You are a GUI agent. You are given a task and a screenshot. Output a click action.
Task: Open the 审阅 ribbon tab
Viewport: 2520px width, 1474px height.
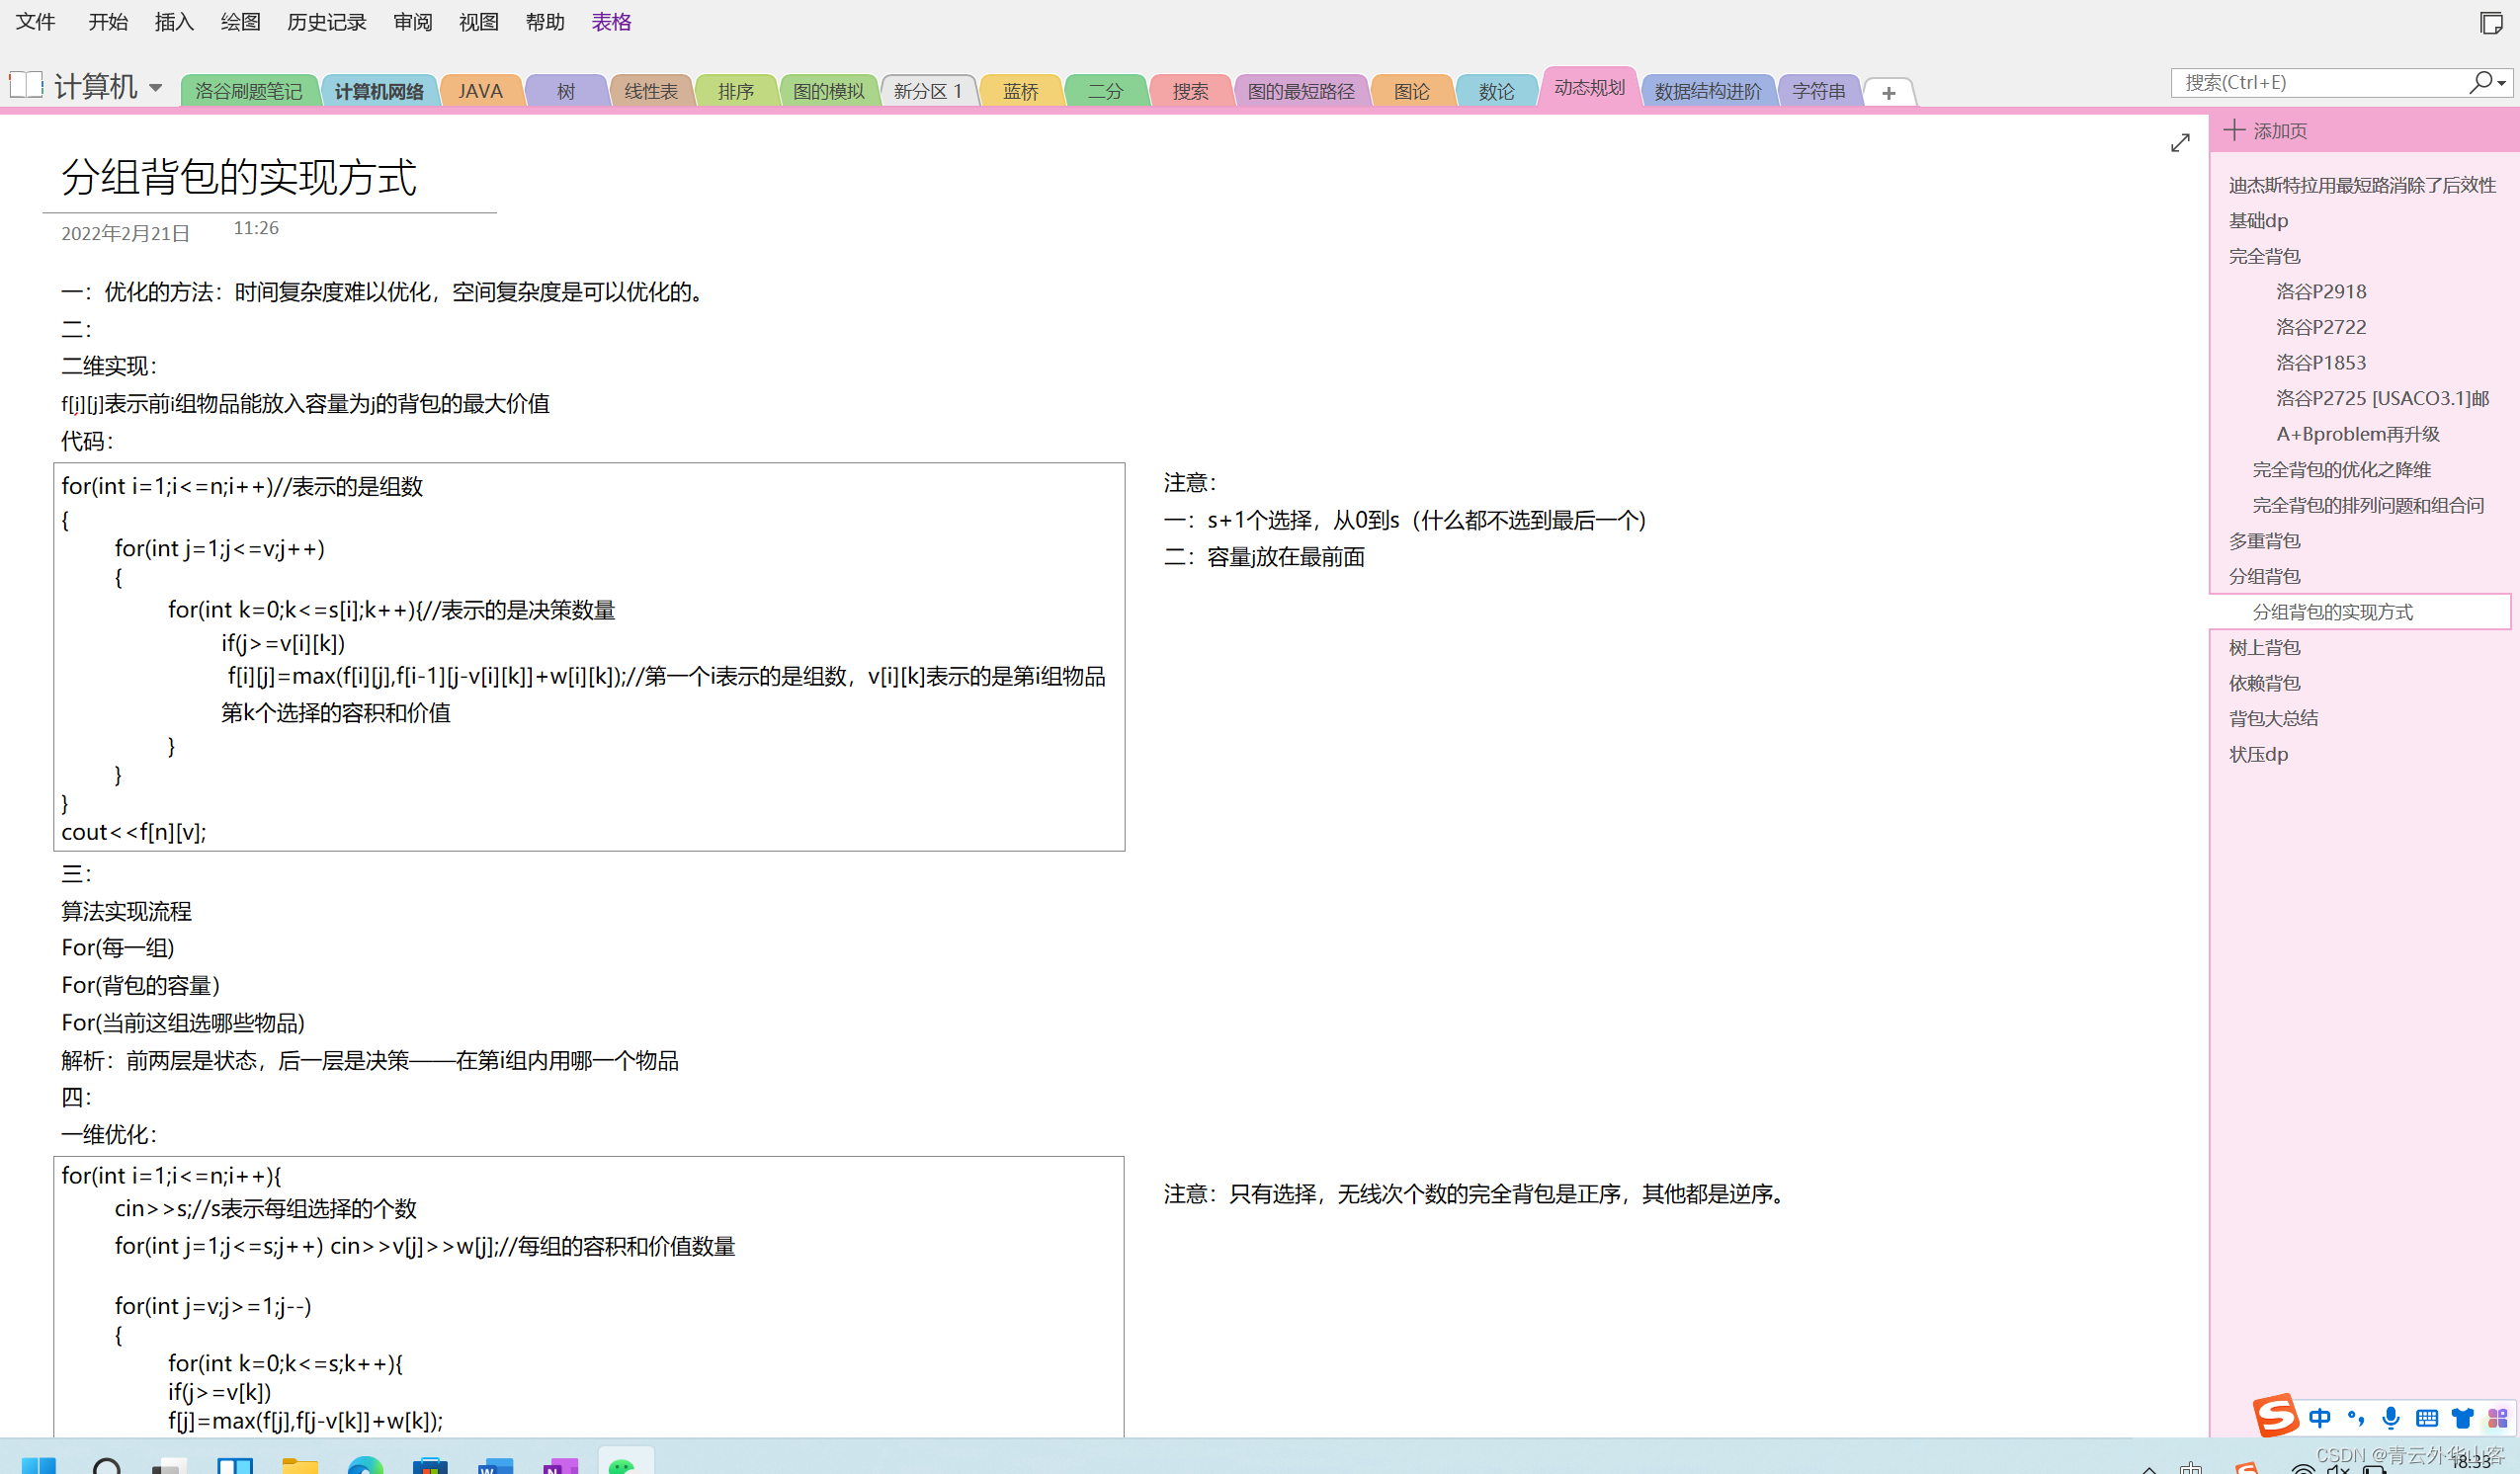click(412, 22)
